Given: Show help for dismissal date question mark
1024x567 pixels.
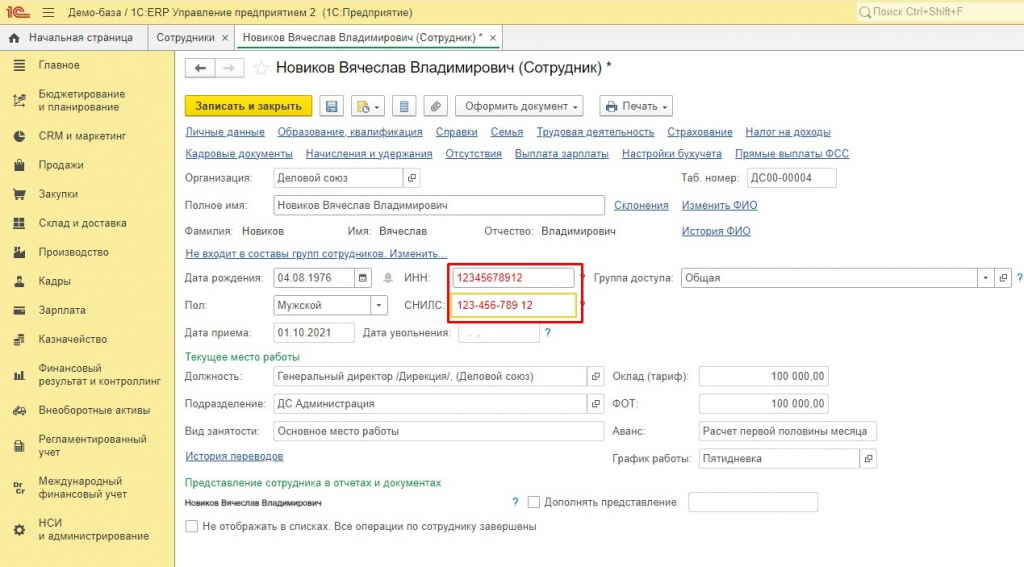Looking at the screenshot, I should (x=547, y=332).
